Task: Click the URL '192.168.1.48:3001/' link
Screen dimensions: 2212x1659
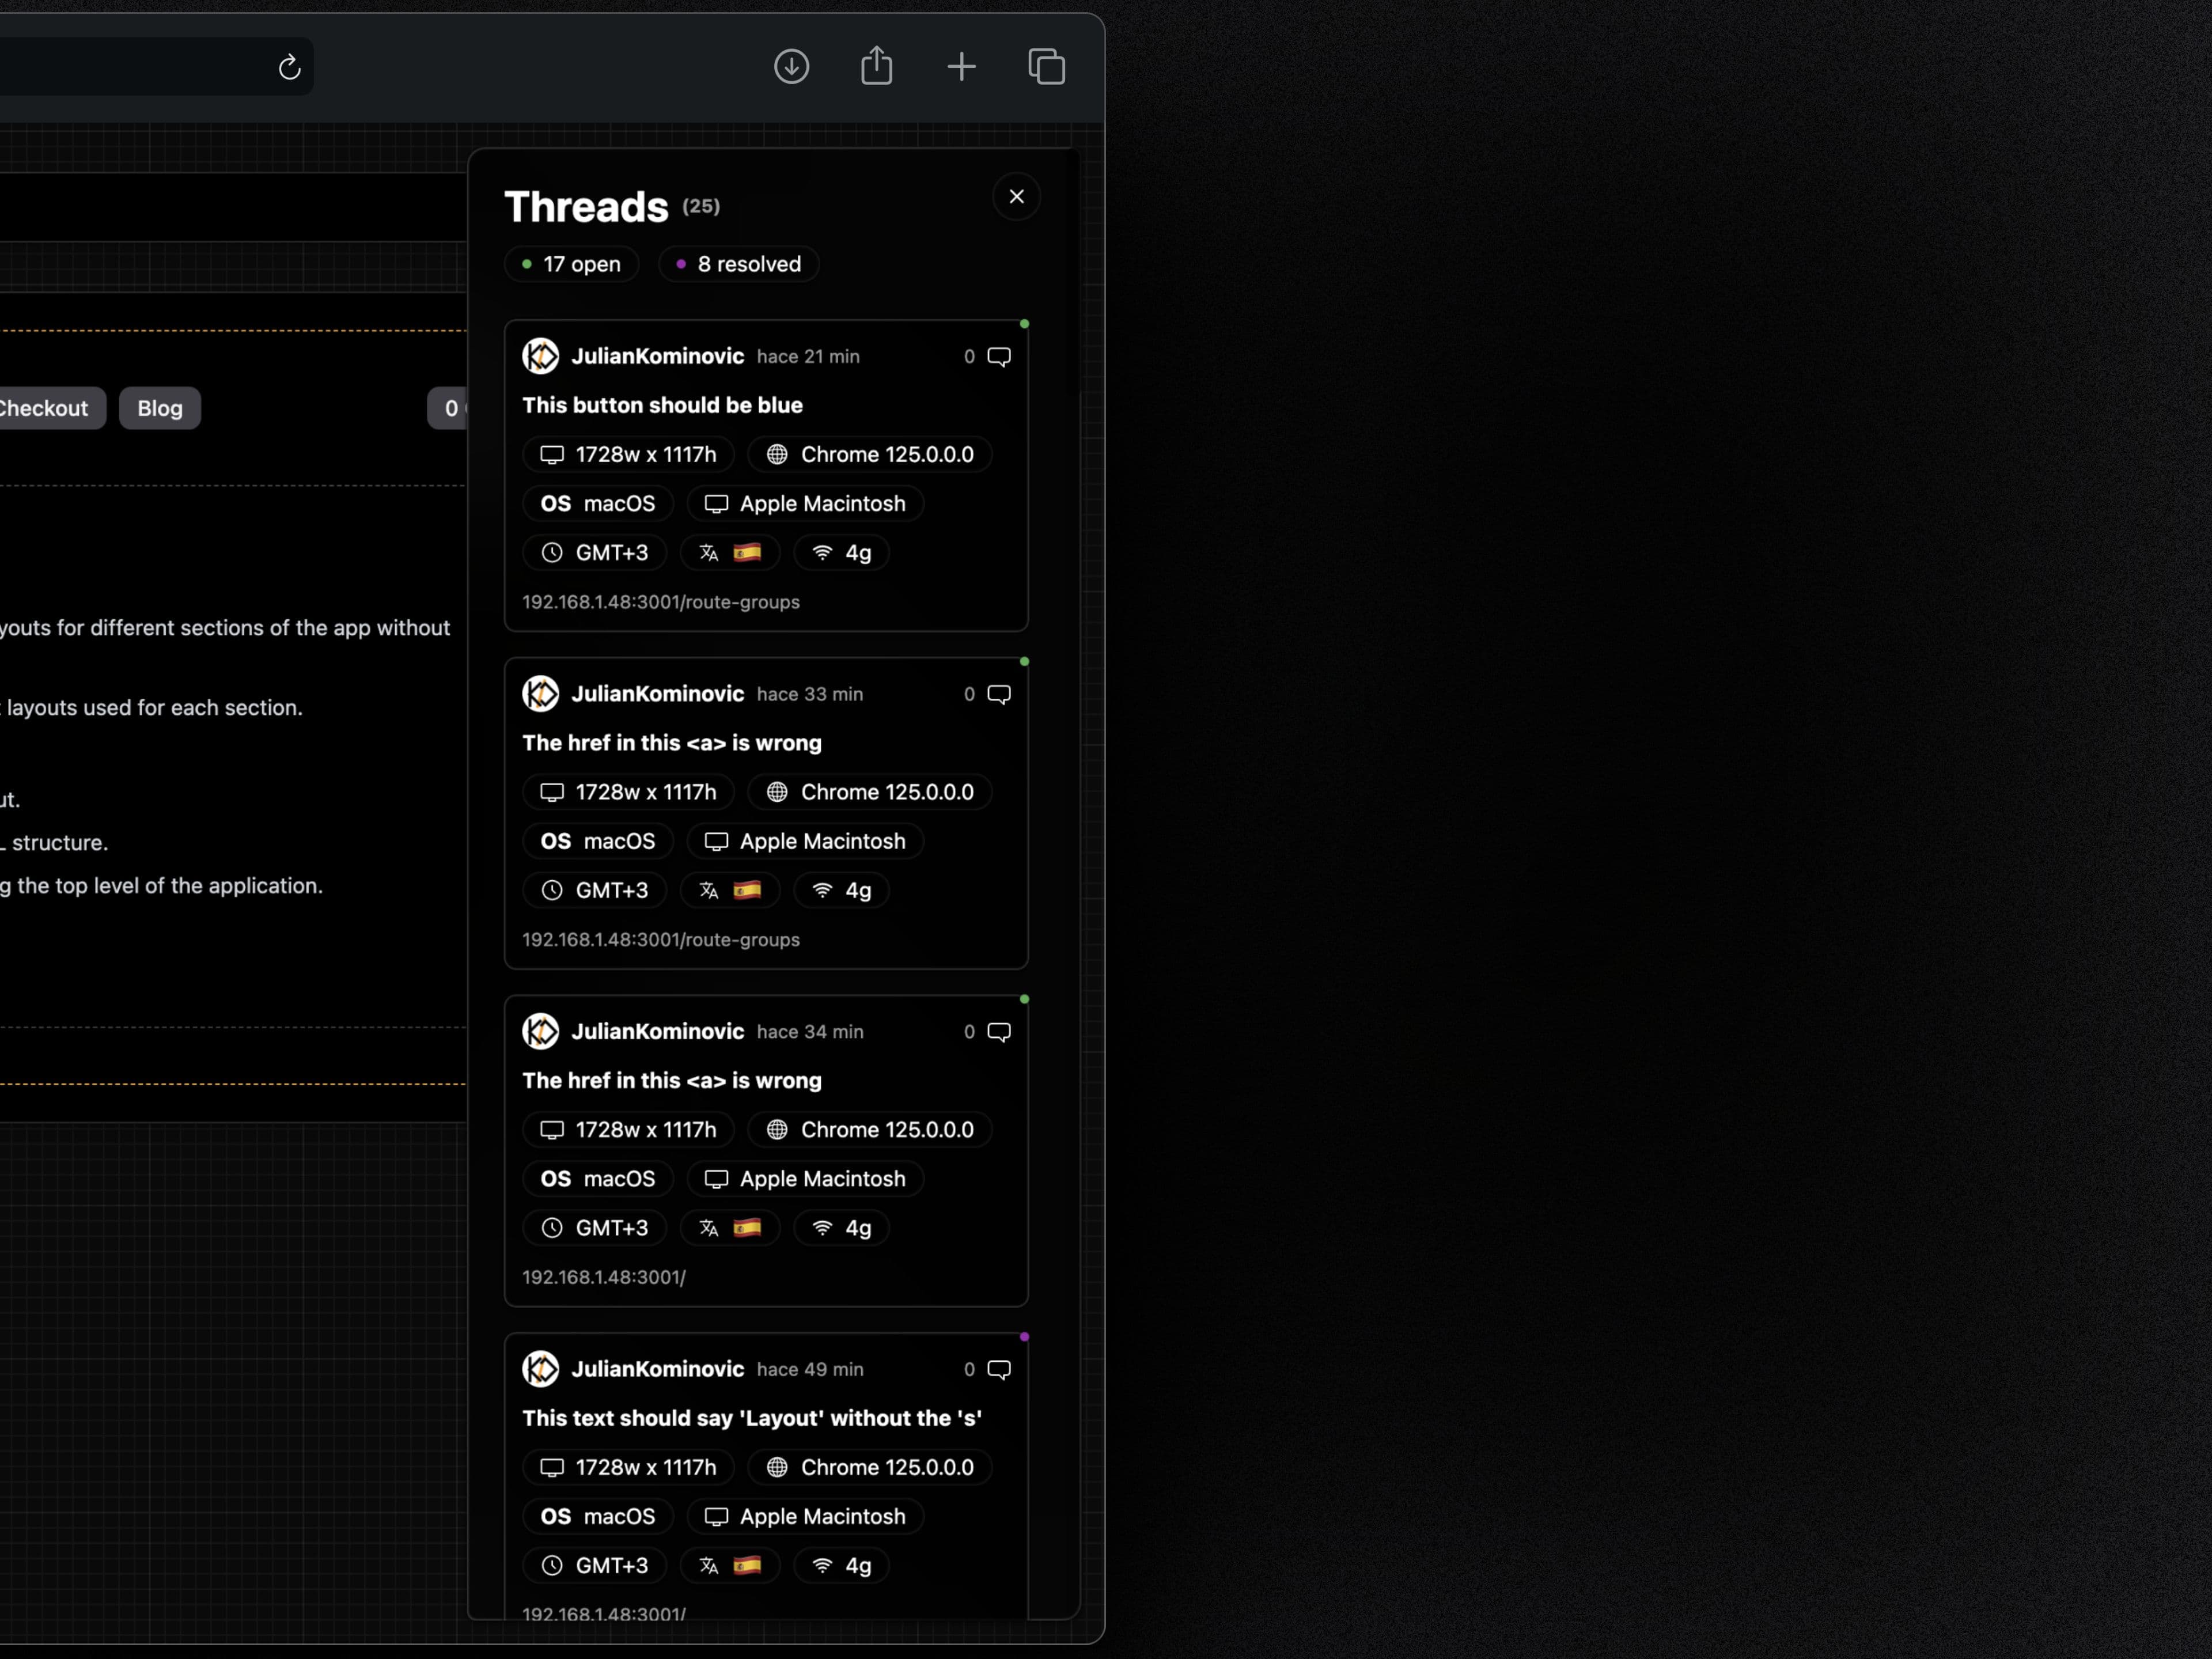Action: click(x=604, y=1275)
